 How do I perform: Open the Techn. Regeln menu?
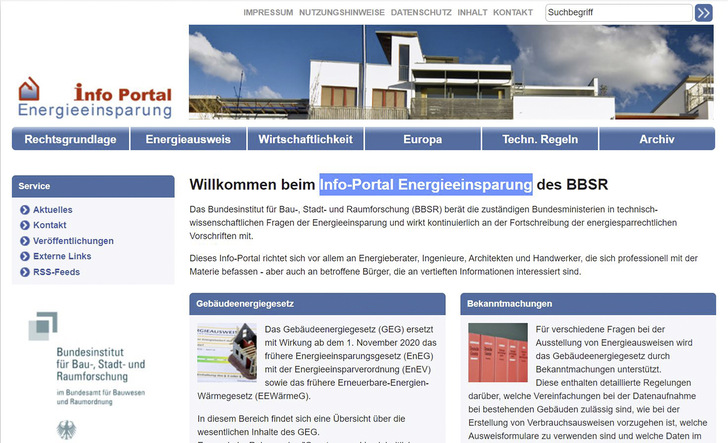(540, 139)
